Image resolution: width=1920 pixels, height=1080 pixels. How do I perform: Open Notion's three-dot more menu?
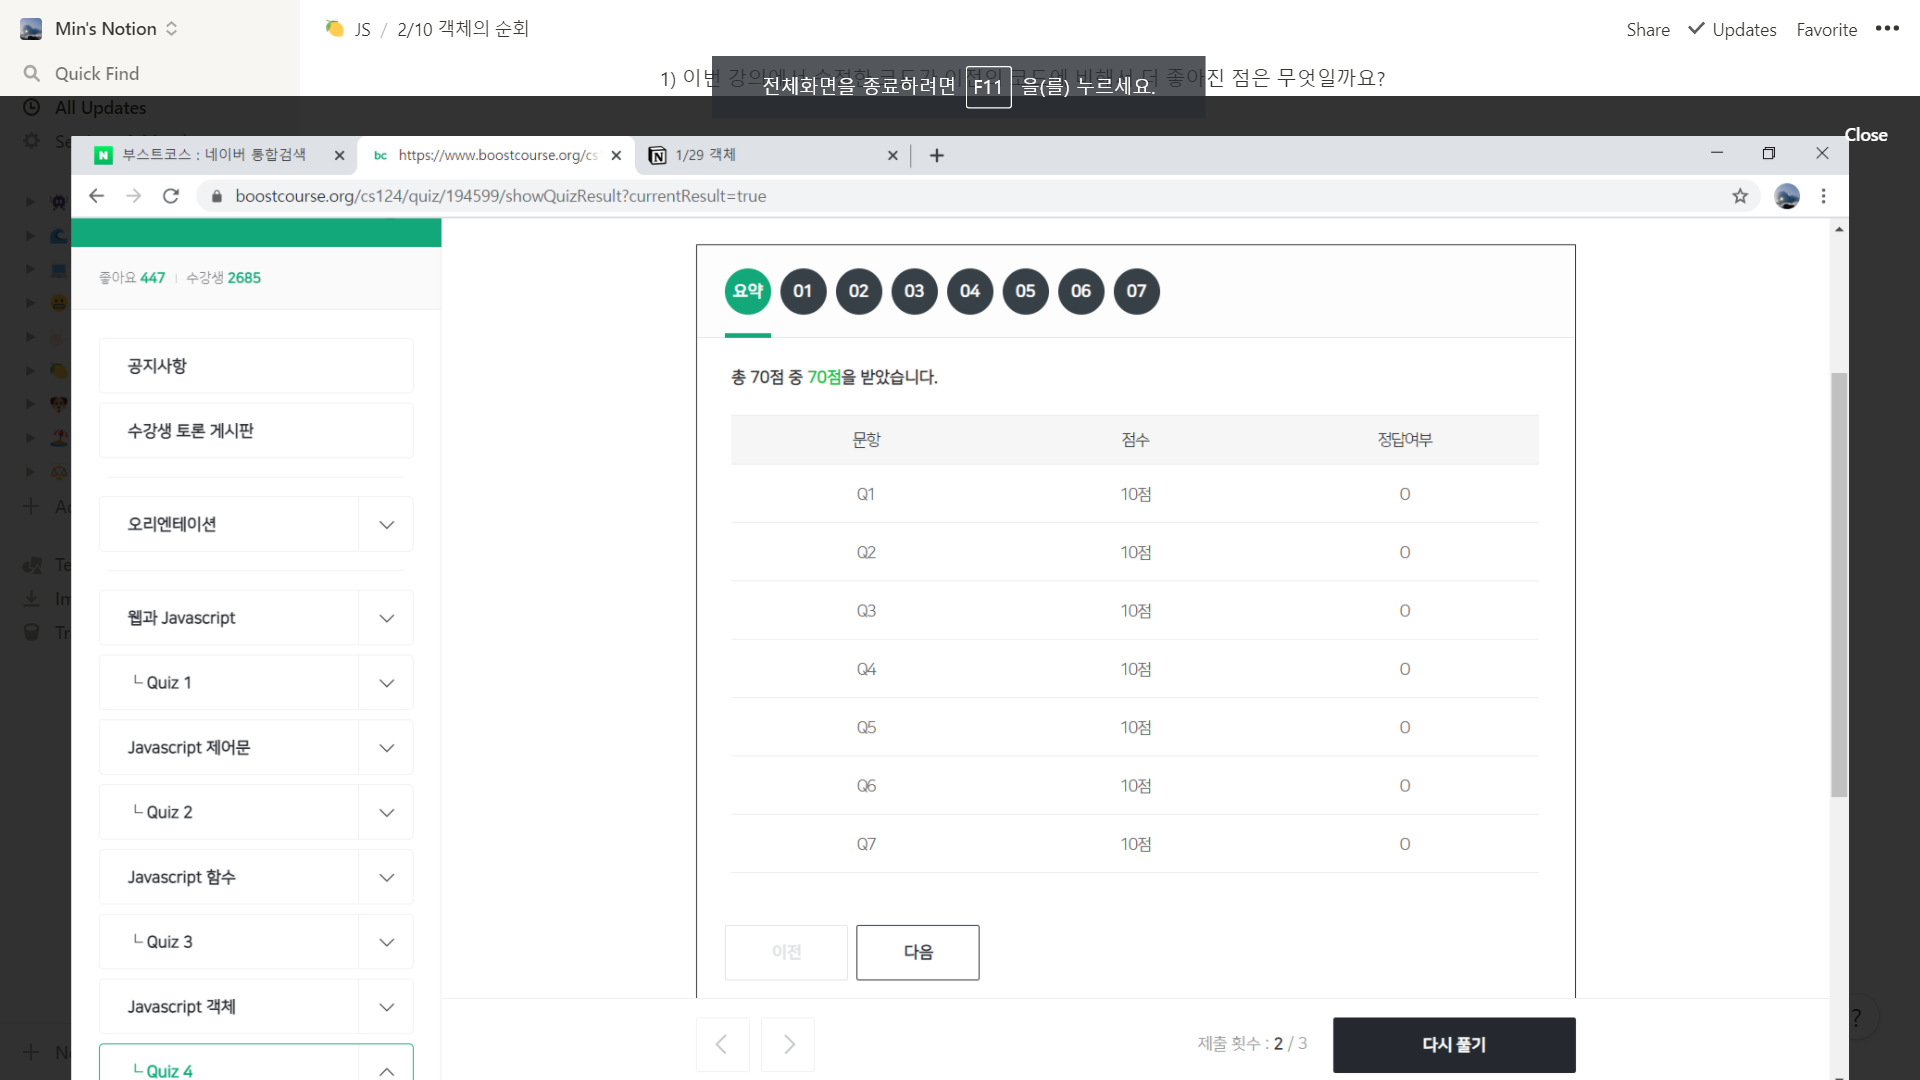[x=1887, y=29]
